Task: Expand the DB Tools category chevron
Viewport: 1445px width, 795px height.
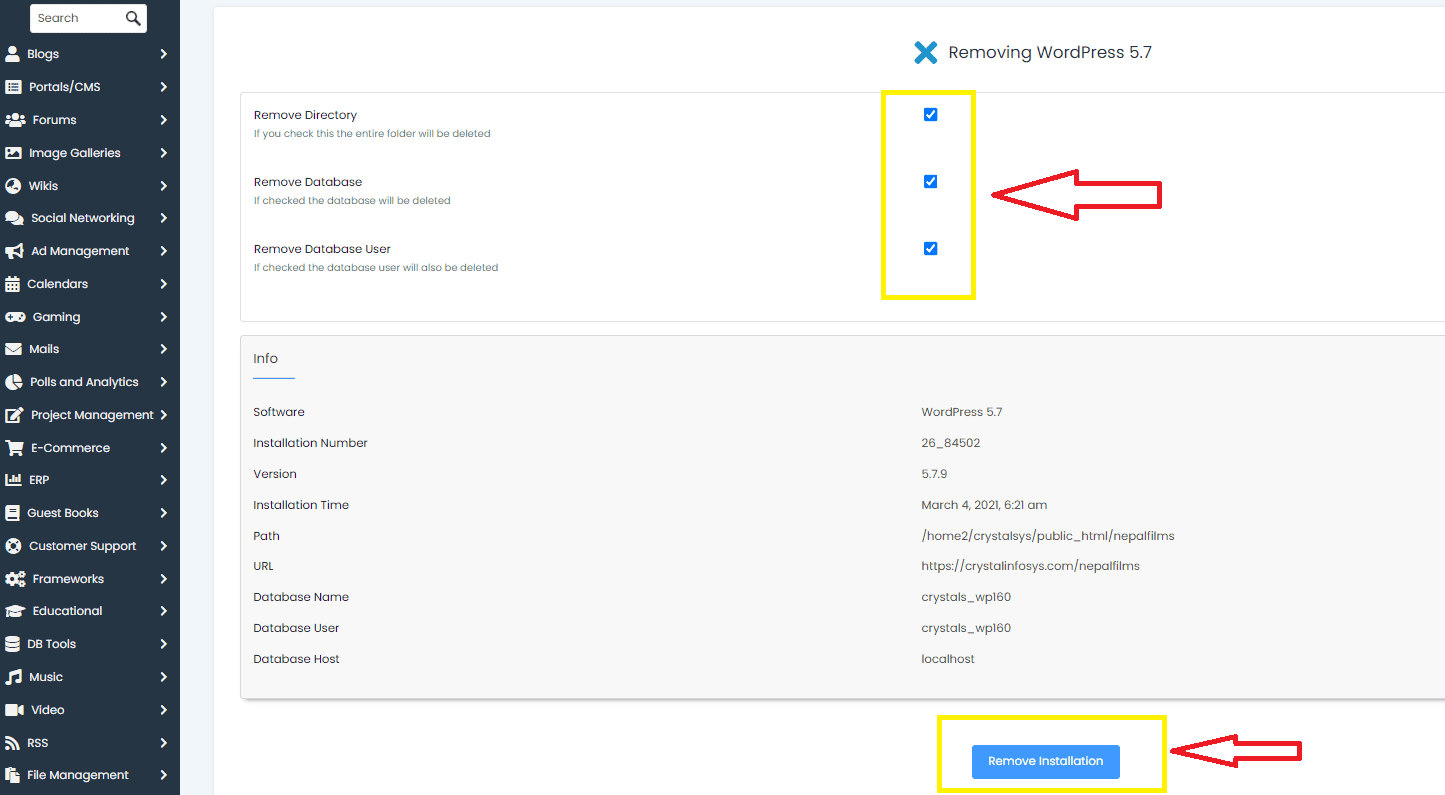Action: (x=163, y=644)
